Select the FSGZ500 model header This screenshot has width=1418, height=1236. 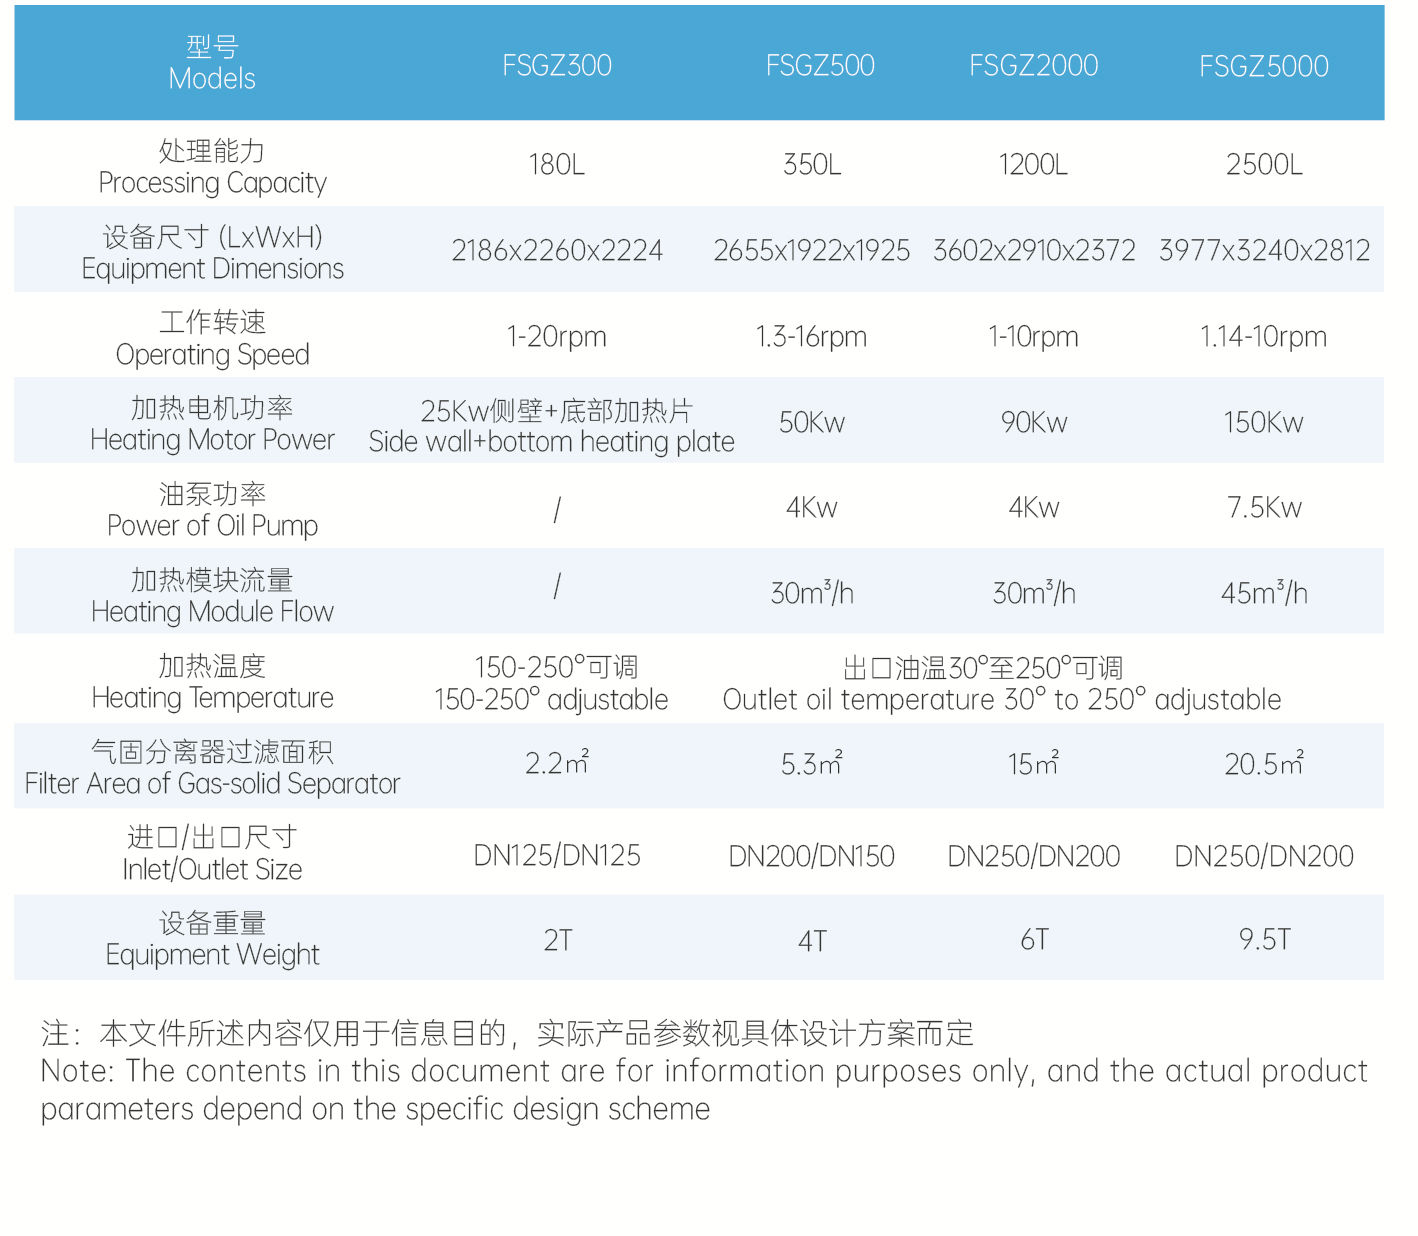819,66
